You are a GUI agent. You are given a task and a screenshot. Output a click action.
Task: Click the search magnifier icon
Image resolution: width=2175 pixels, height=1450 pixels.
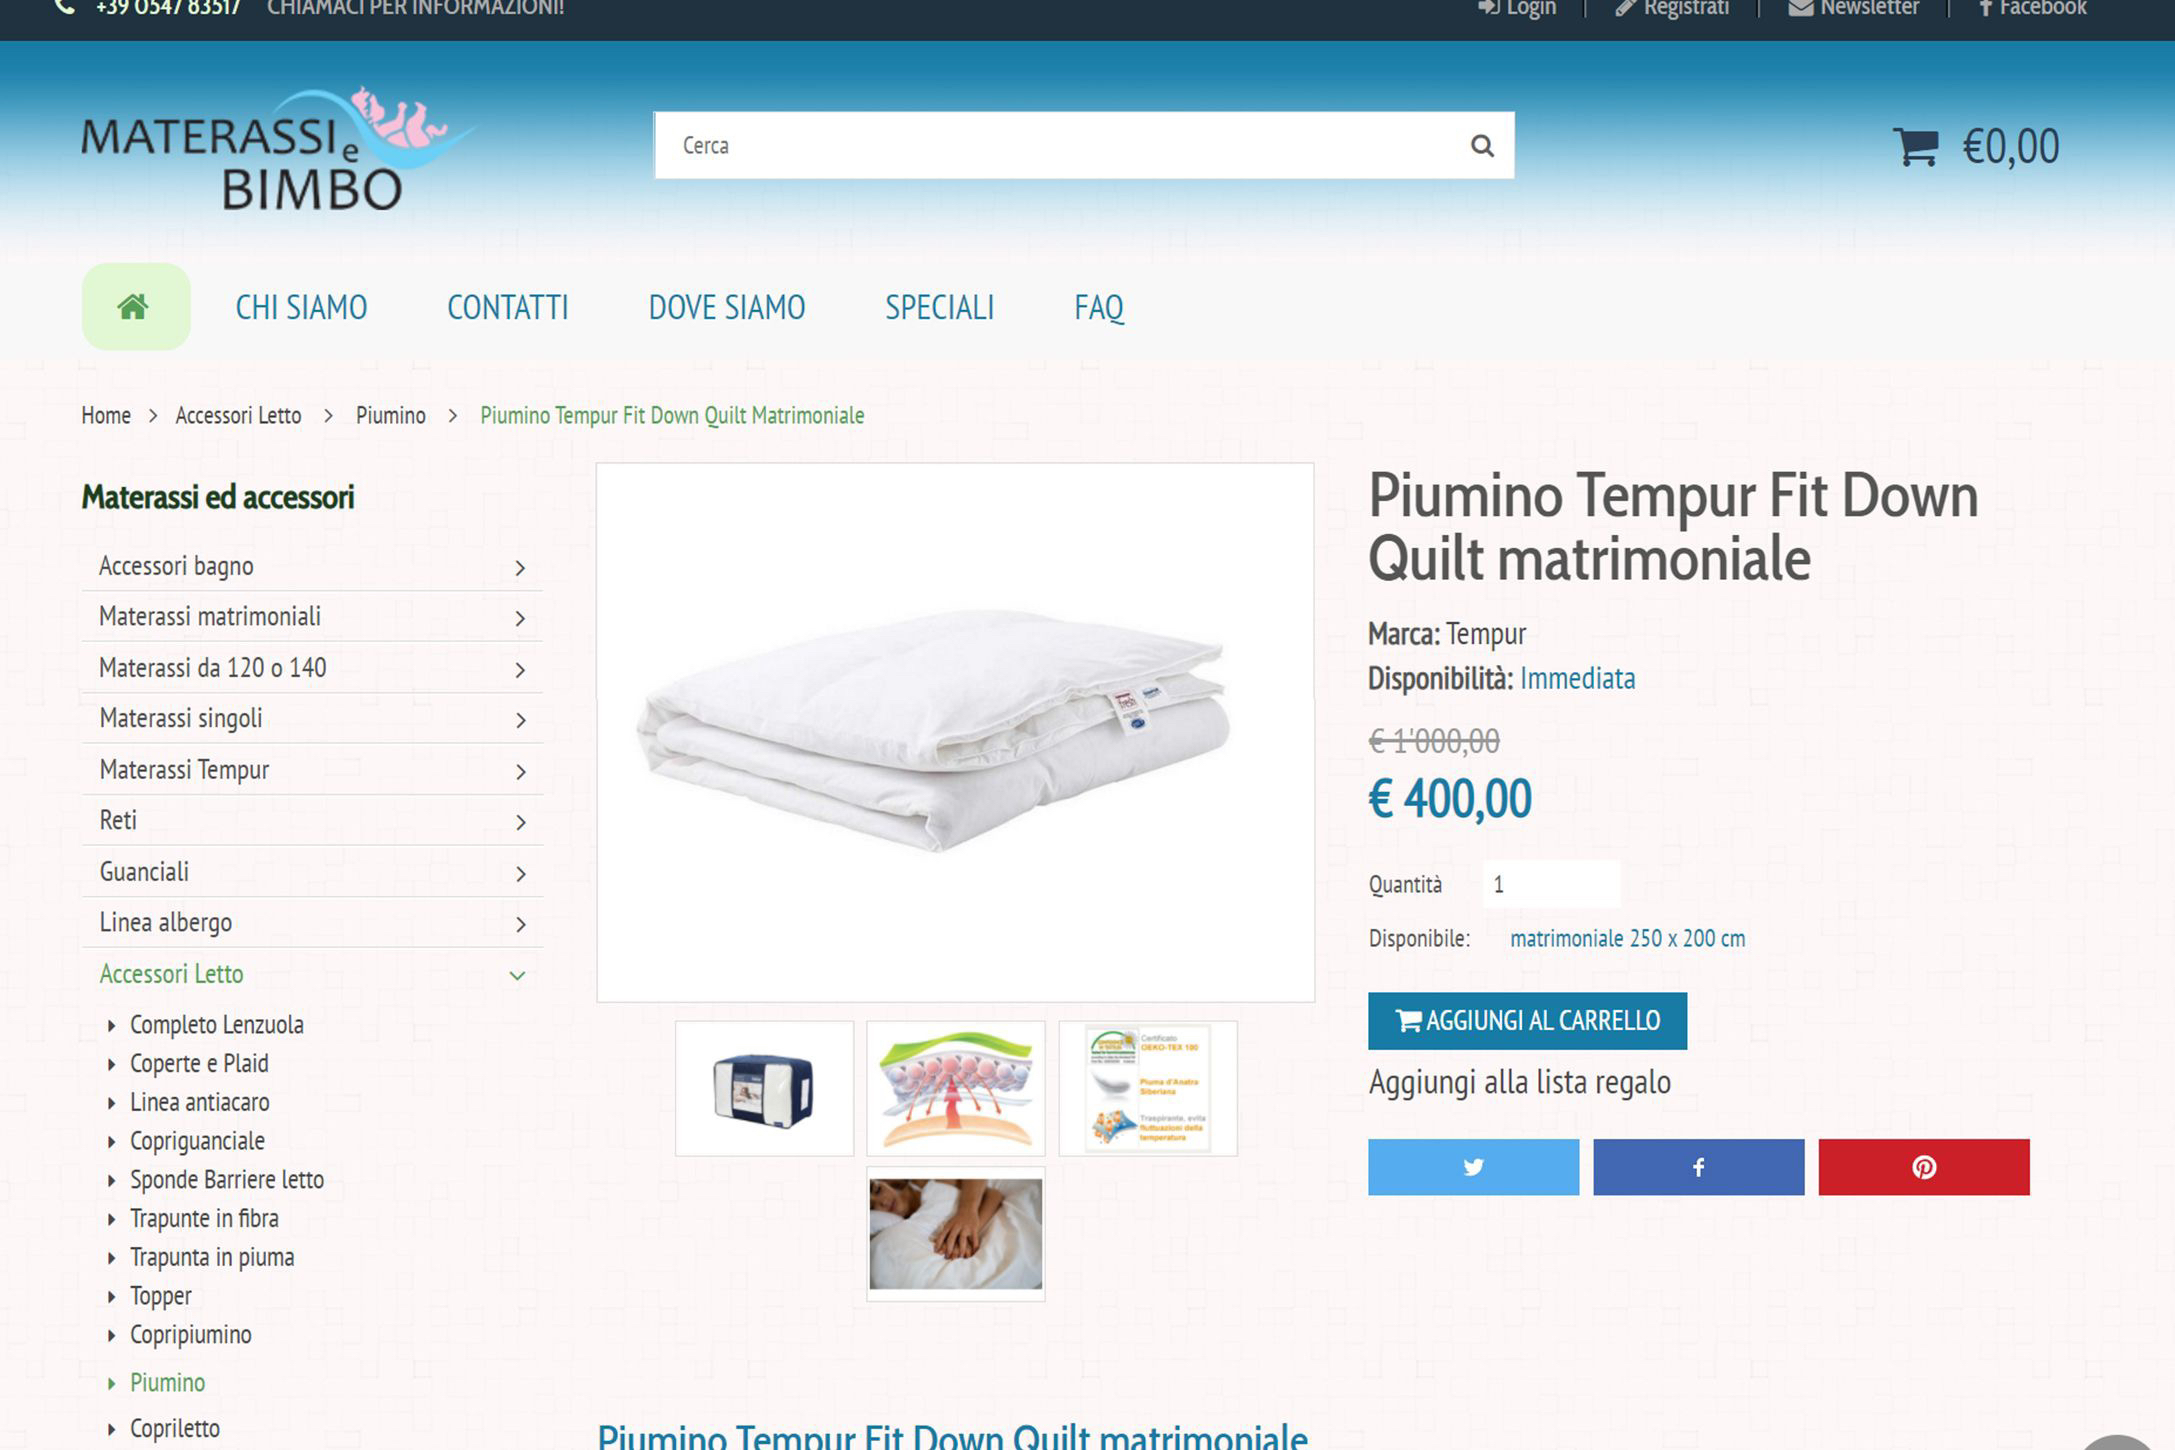1482,146
